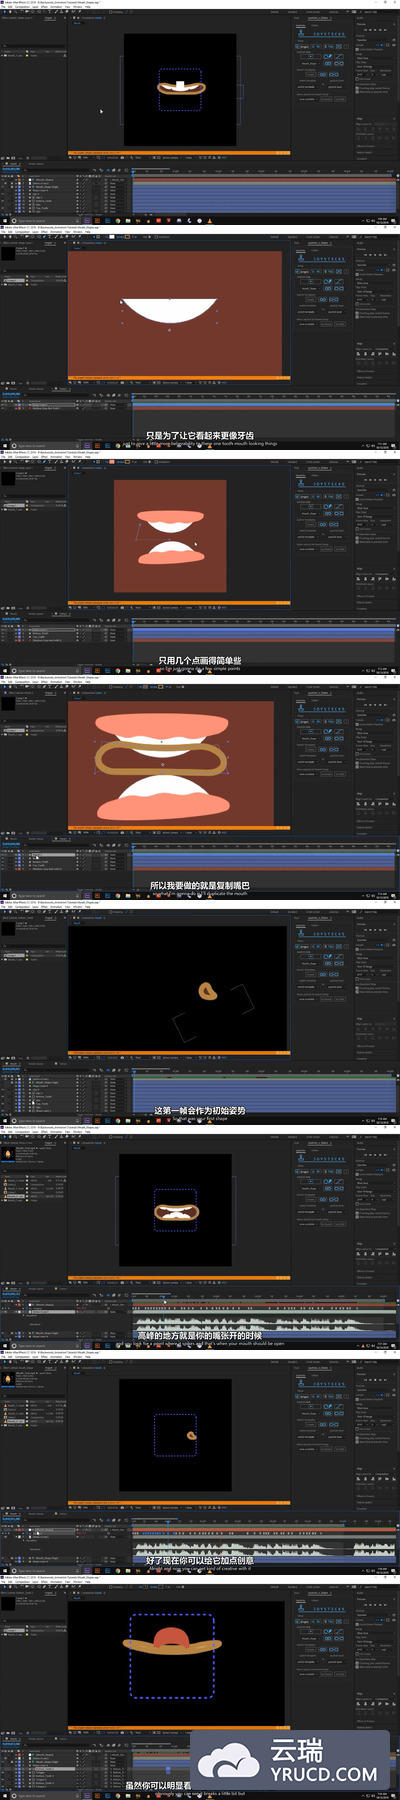Click the current-time indicator in the topmost timeline
Image resolution: width=400 pixels, height=1800 pixels.
pos(133,171)
